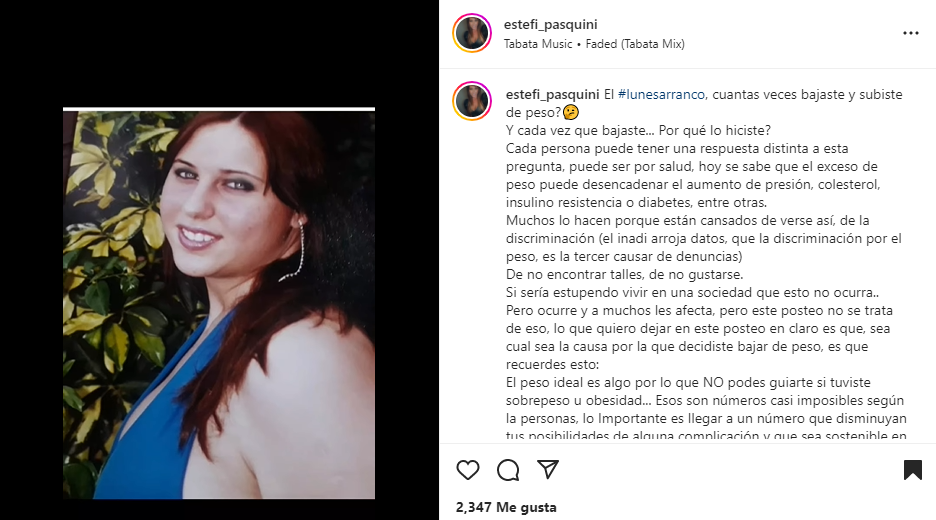Open comments via the speech bubble icon
Screen dimensions: 936x520
pyautogui.click(x=508, y=470)
